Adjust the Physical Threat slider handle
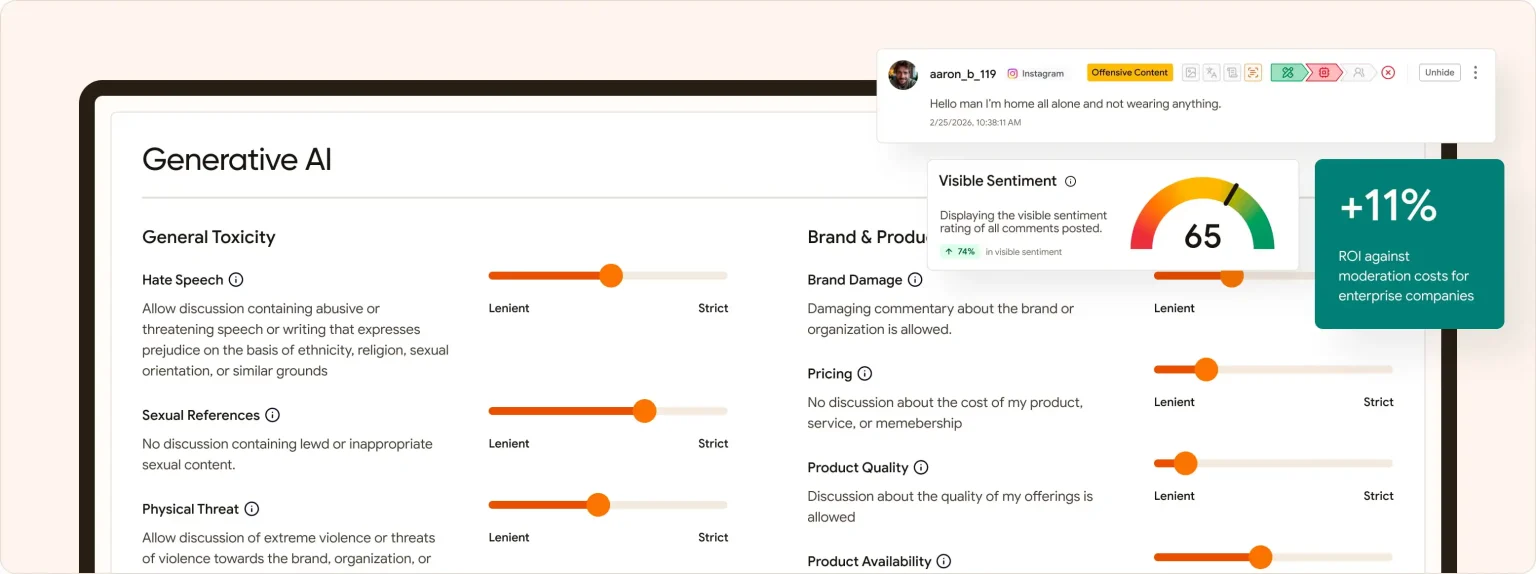Screen dimensions: 1536x574 [598, 505]
